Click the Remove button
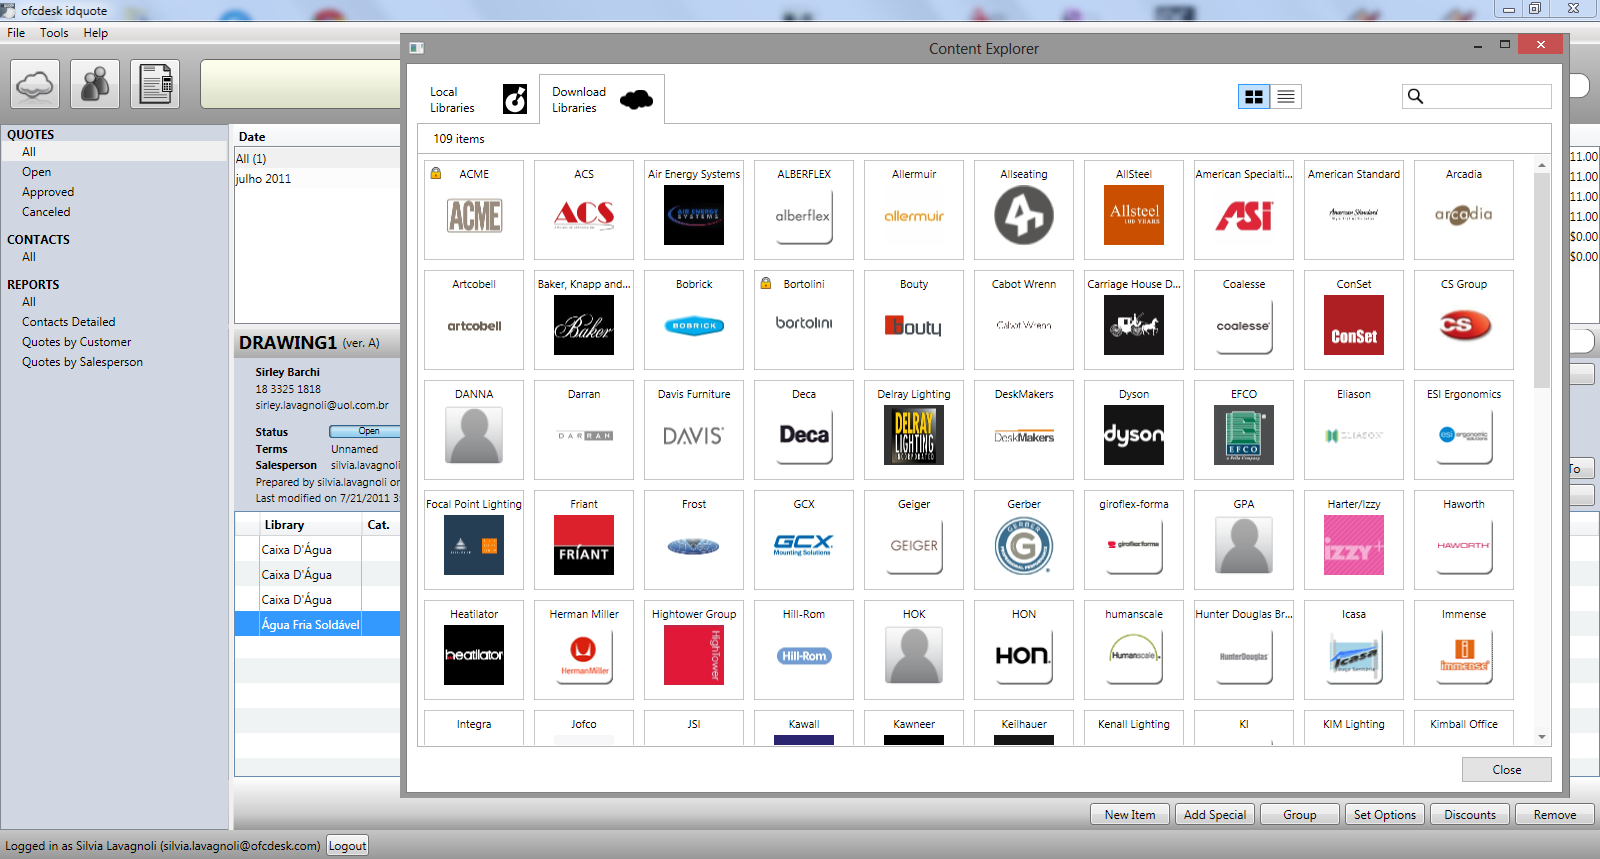 click(1555, 814)
